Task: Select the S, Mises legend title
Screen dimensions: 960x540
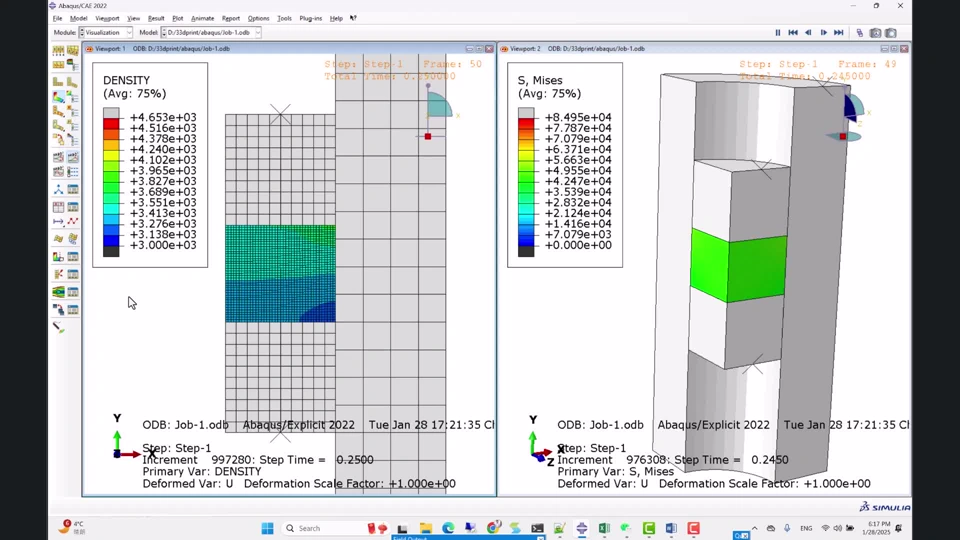Action: pos(540,80)
